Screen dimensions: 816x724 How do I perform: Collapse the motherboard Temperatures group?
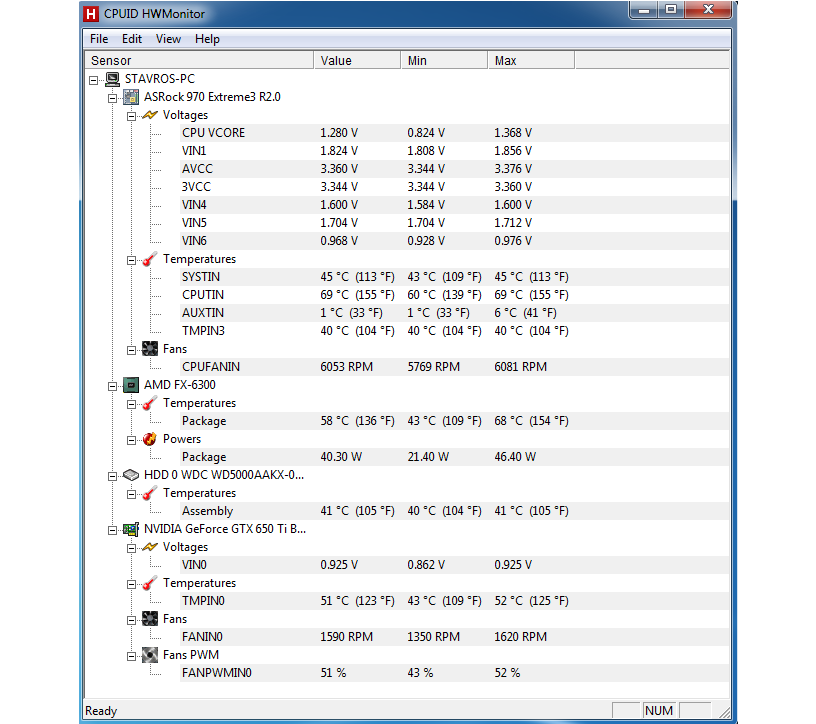(132, 260)
